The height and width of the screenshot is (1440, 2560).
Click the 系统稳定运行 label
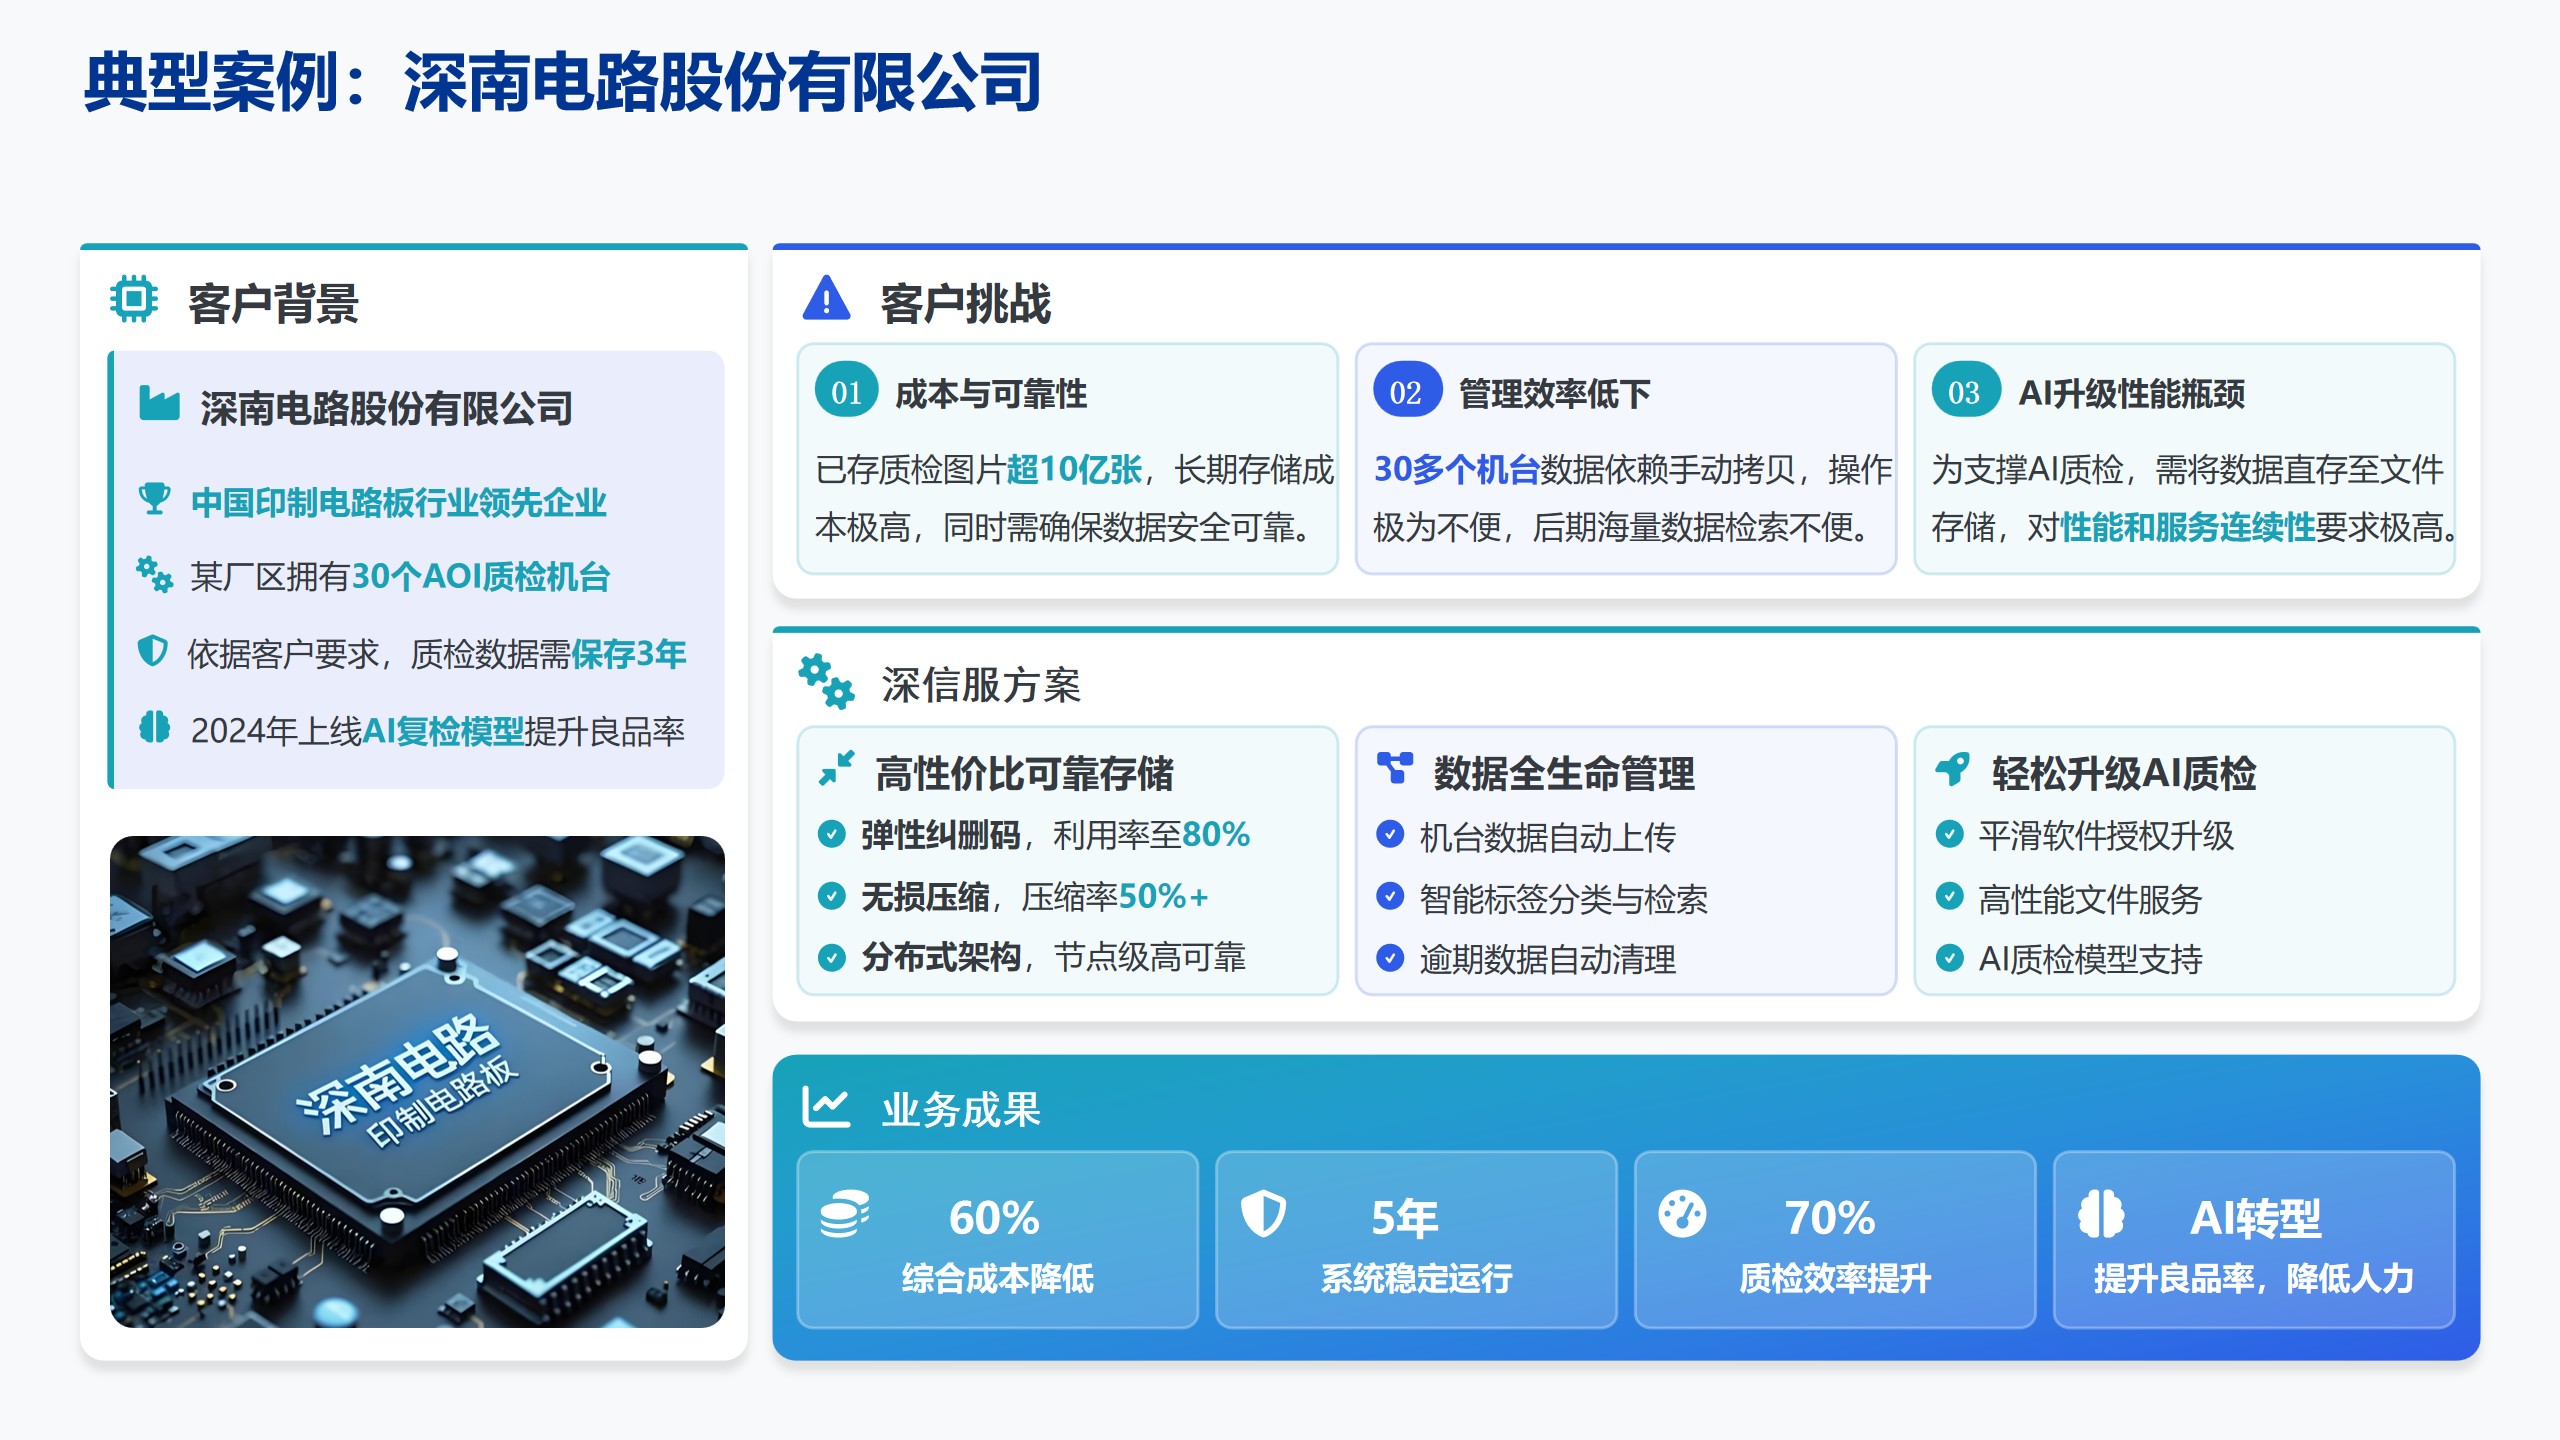(1416, 1278)
